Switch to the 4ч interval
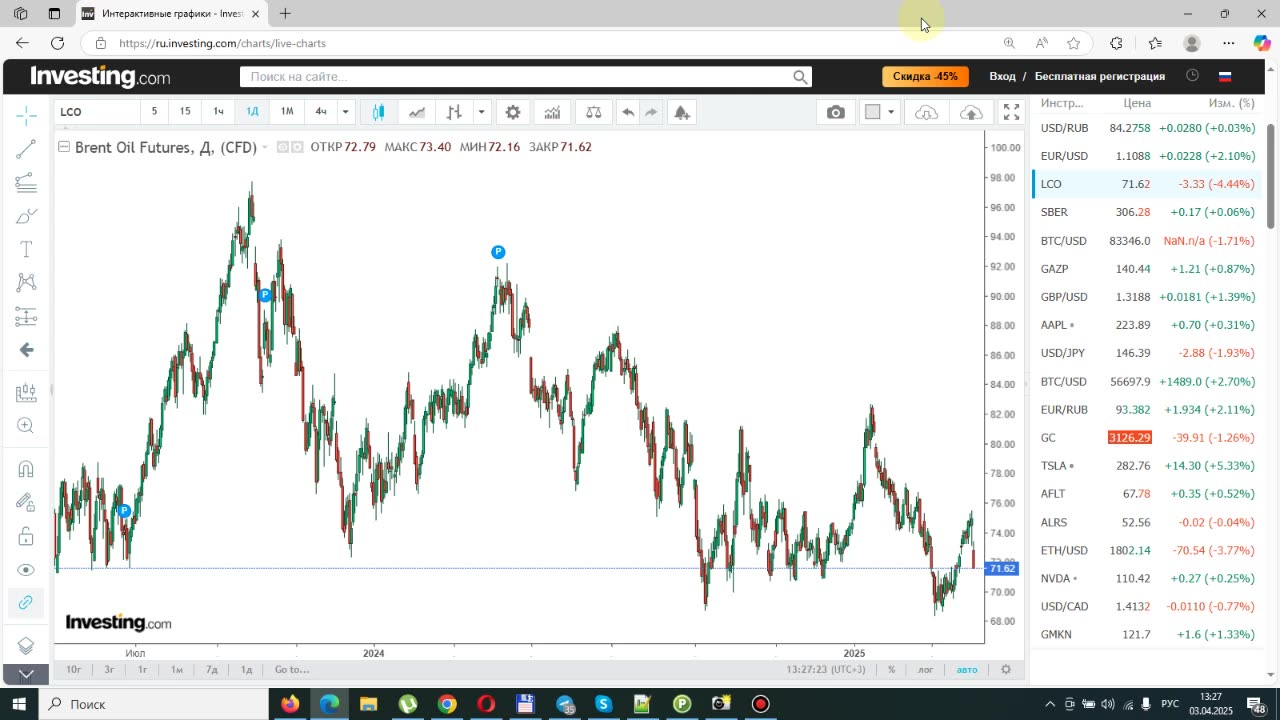 point(321,112)
